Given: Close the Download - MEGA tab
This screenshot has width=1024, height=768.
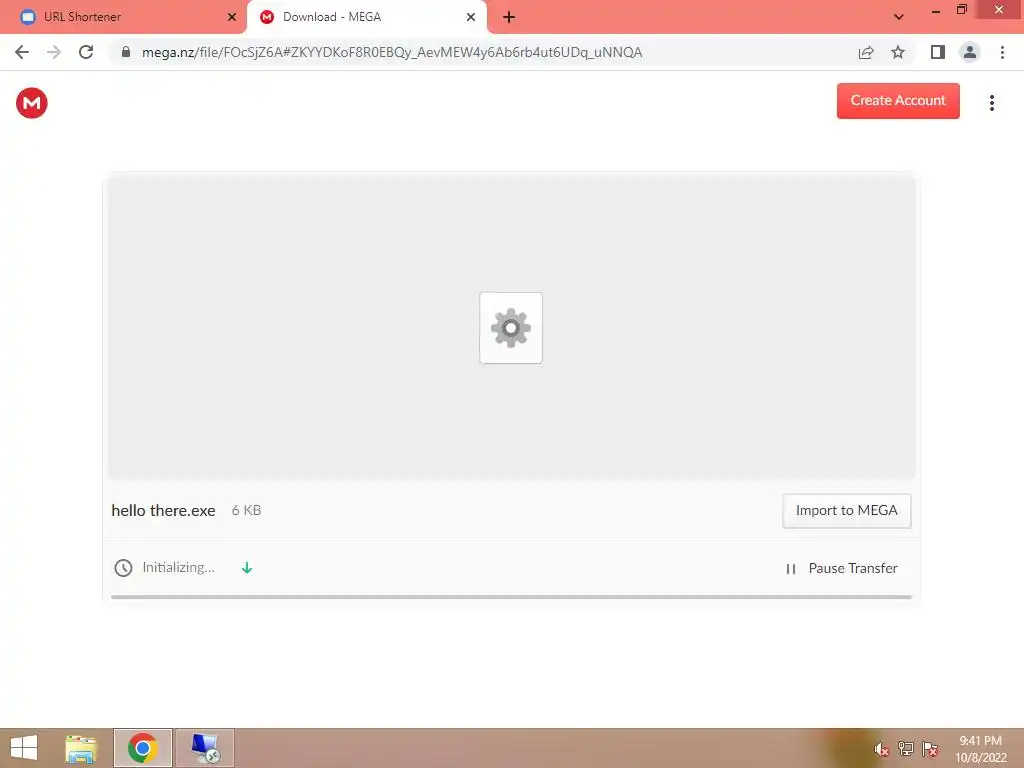Looking at the screenshot, I should (471, 17).
